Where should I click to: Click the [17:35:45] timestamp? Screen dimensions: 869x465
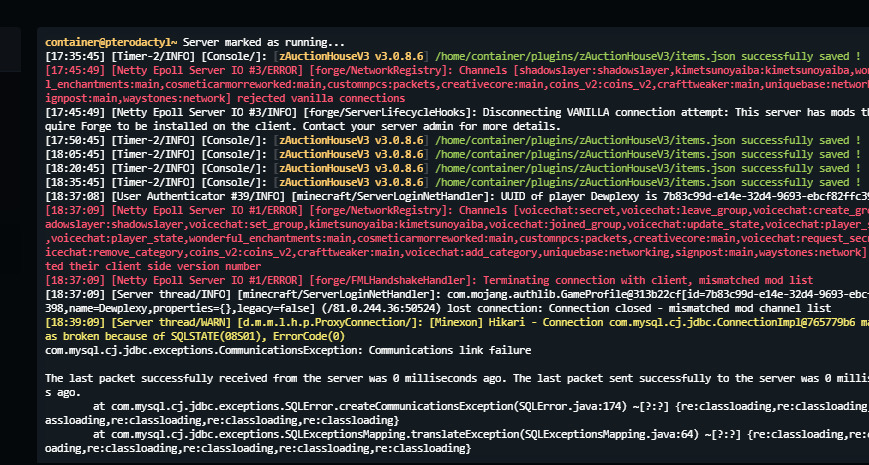point(75,56)
